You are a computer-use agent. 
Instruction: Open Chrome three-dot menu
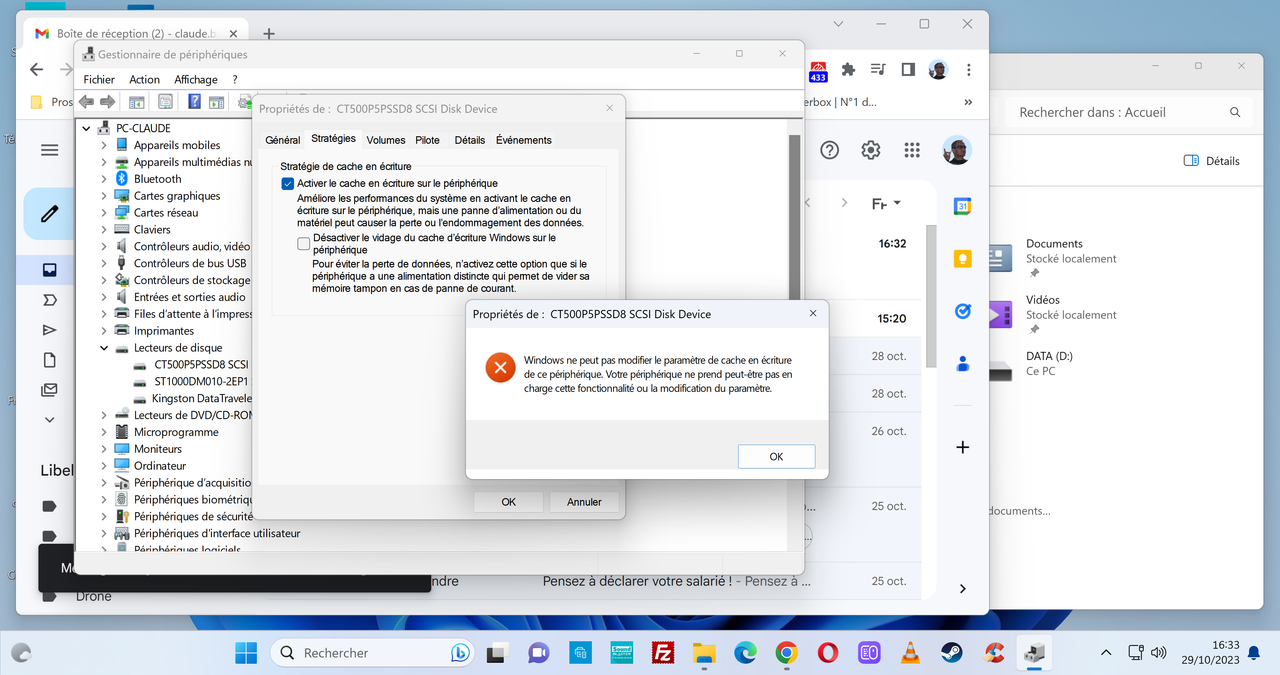[x=968, y=70]
